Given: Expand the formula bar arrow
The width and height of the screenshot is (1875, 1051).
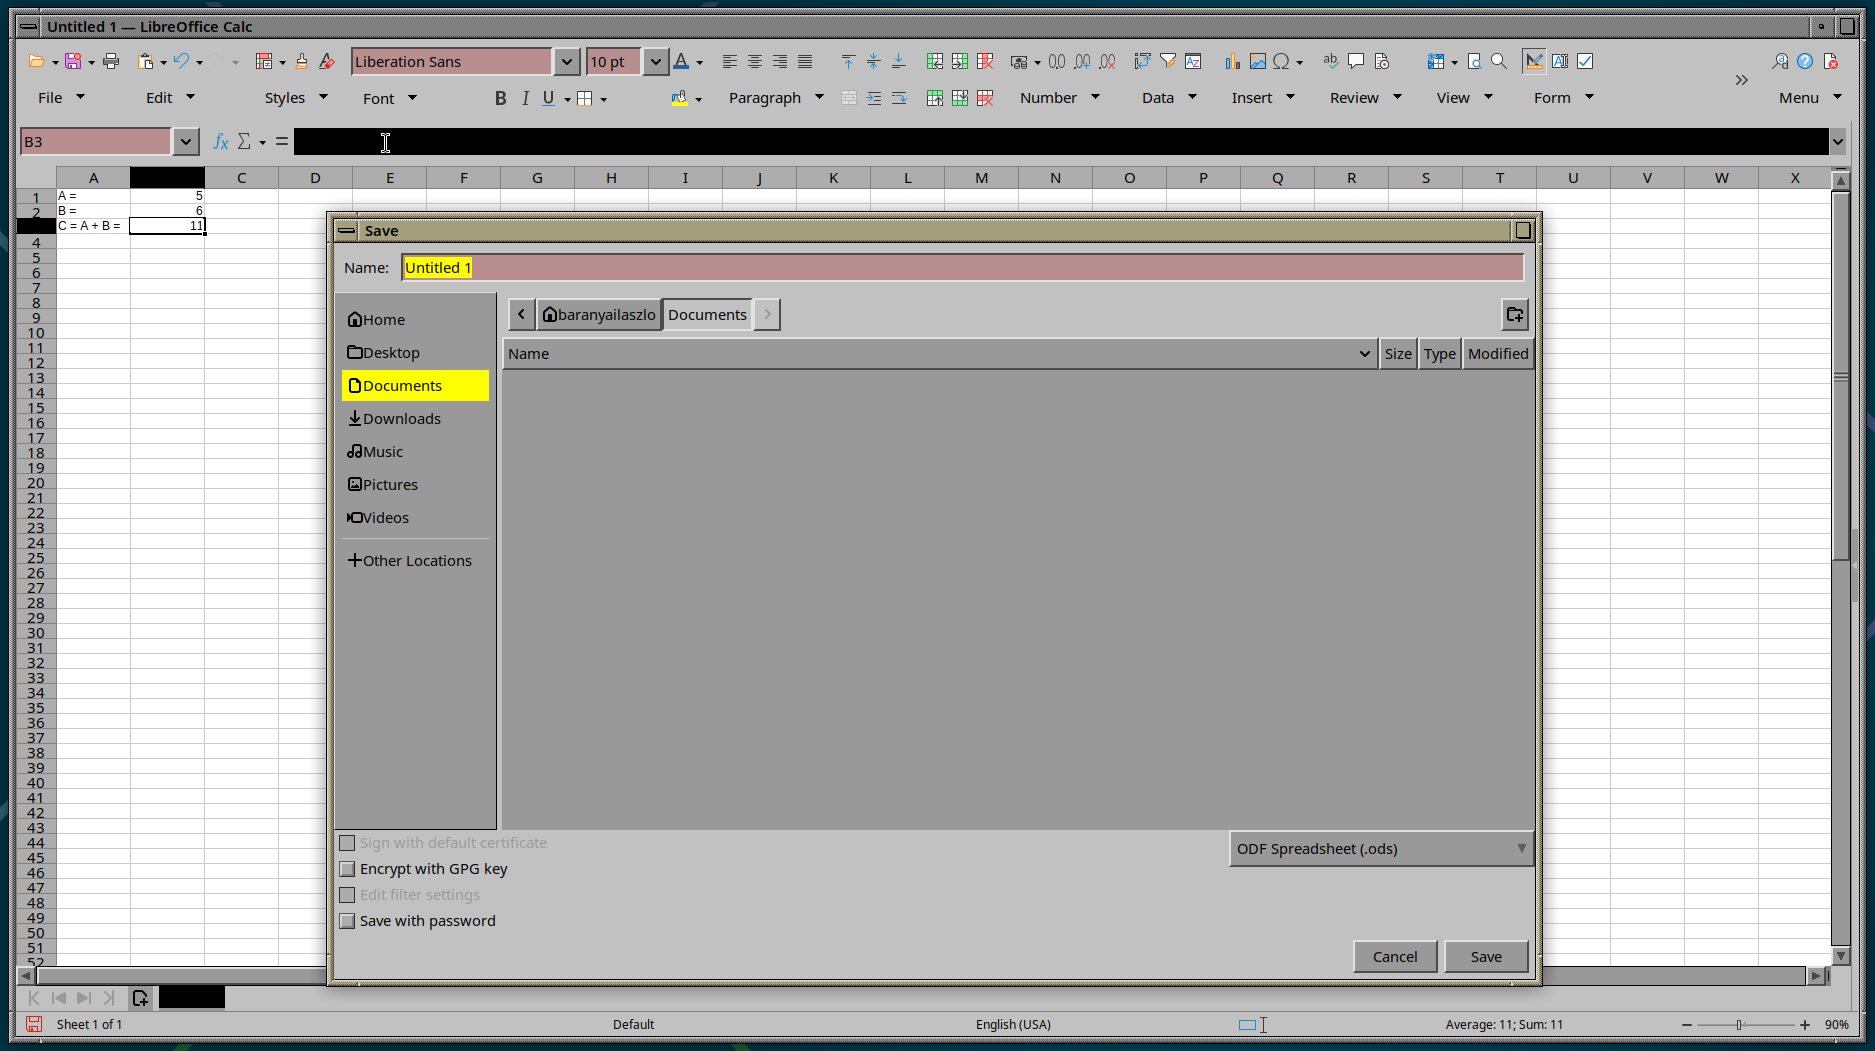Looking at the screenshot, I should pos(1838,142).
